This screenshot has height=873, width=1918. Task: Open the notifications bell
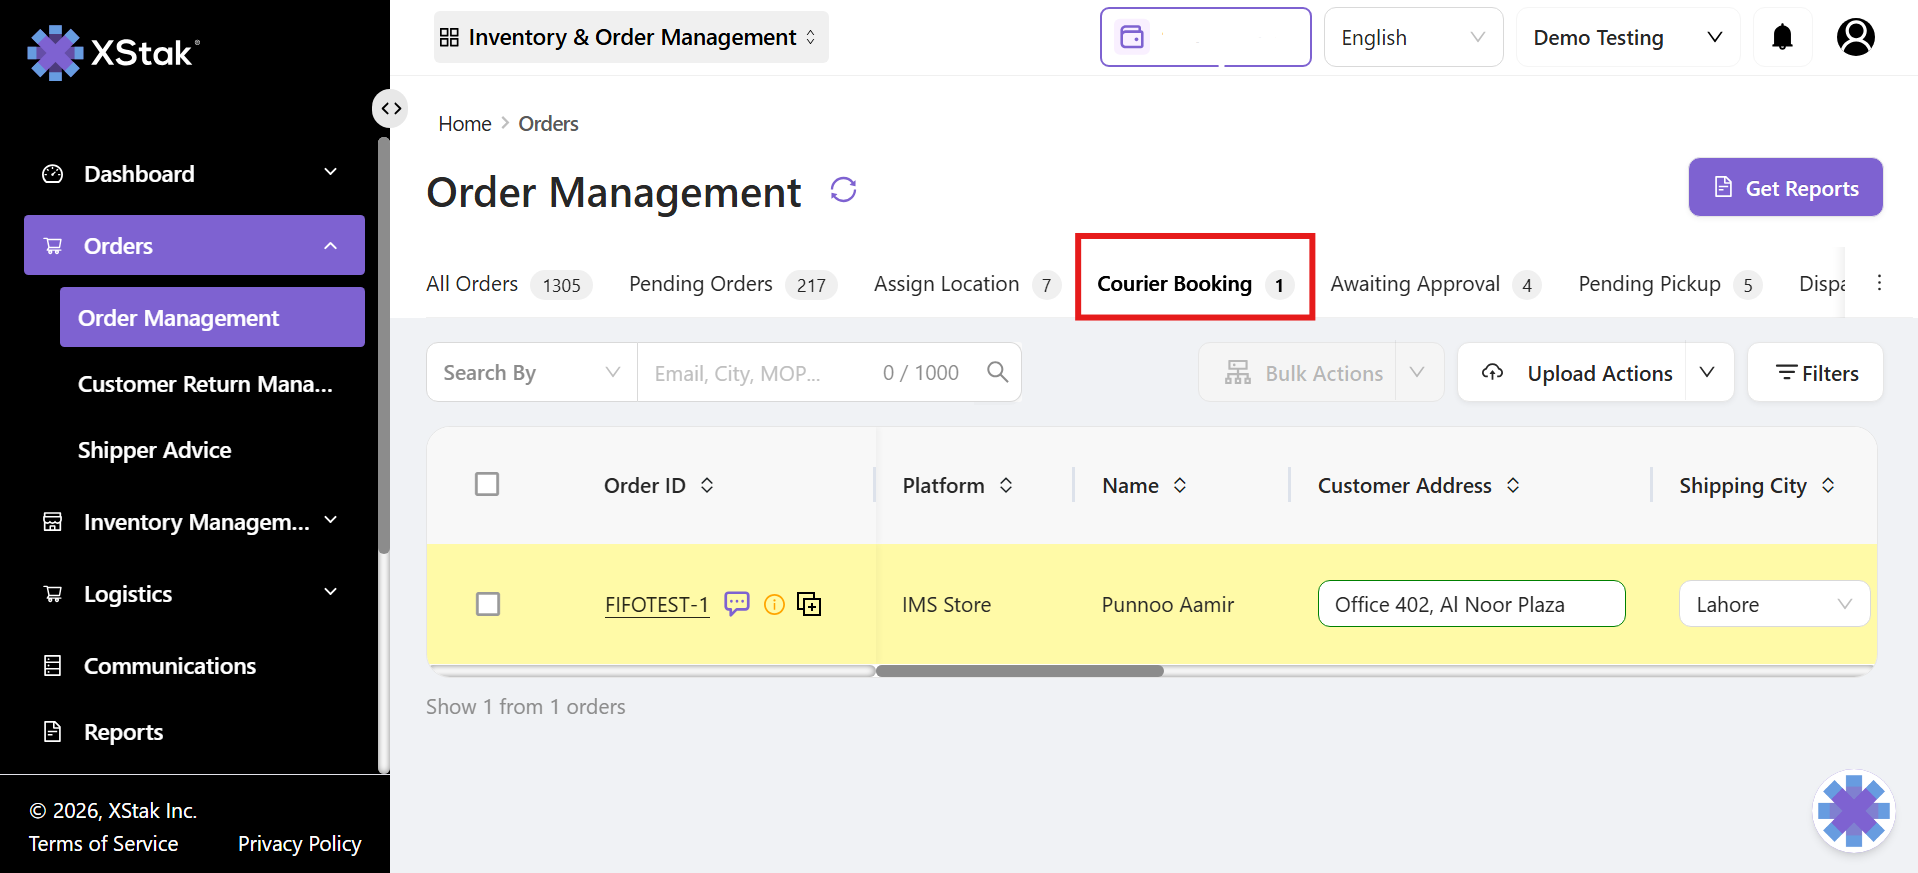(x=1782, y=38)
